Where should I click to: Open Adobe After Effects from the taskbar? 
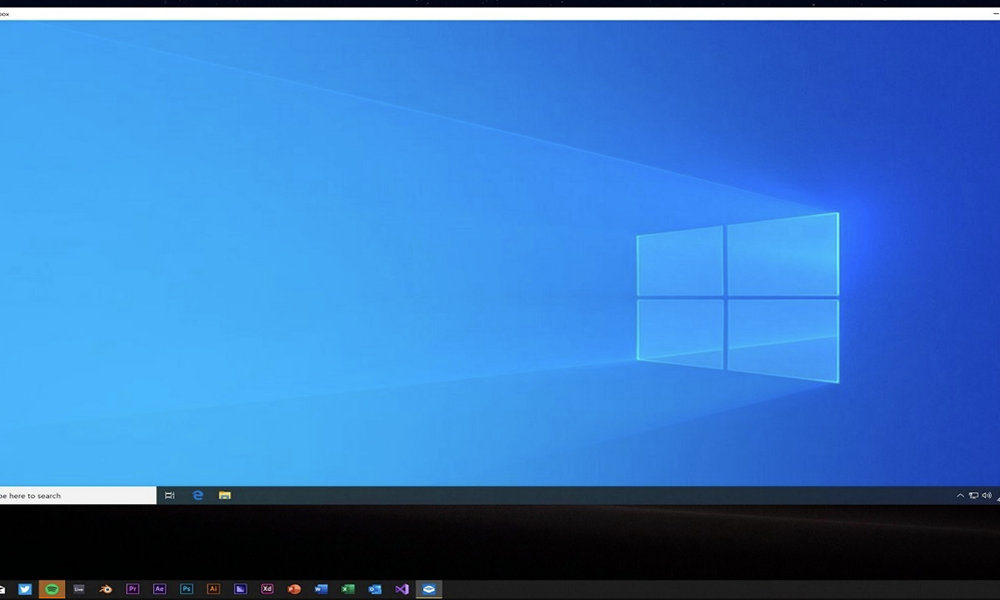(159, 589)
